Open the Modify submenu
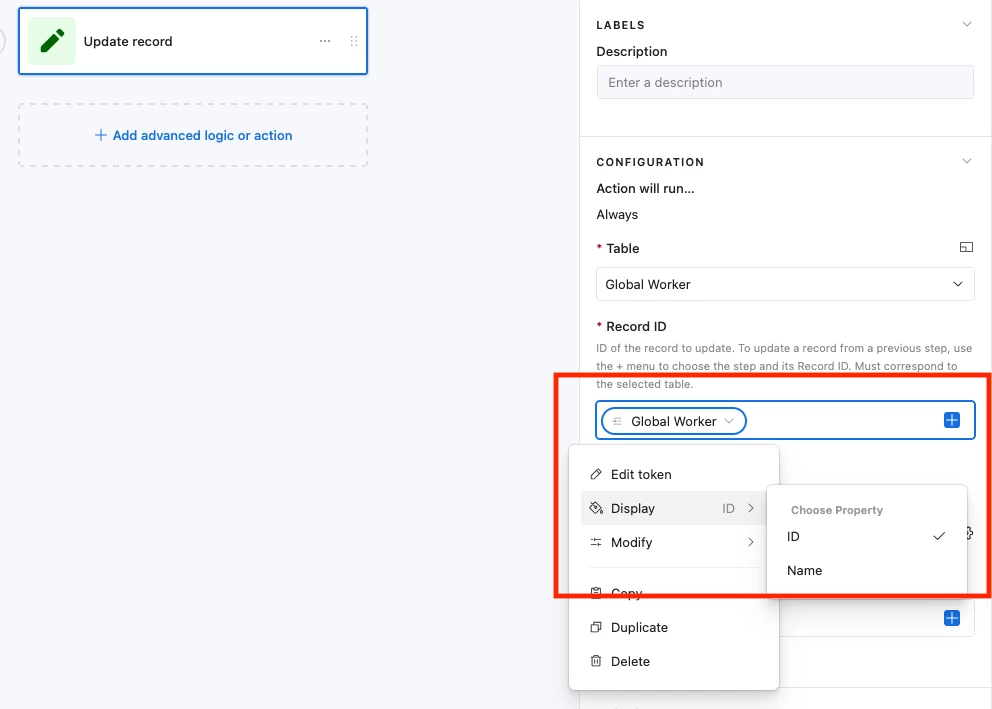The image size is (992, 709). 674,543
